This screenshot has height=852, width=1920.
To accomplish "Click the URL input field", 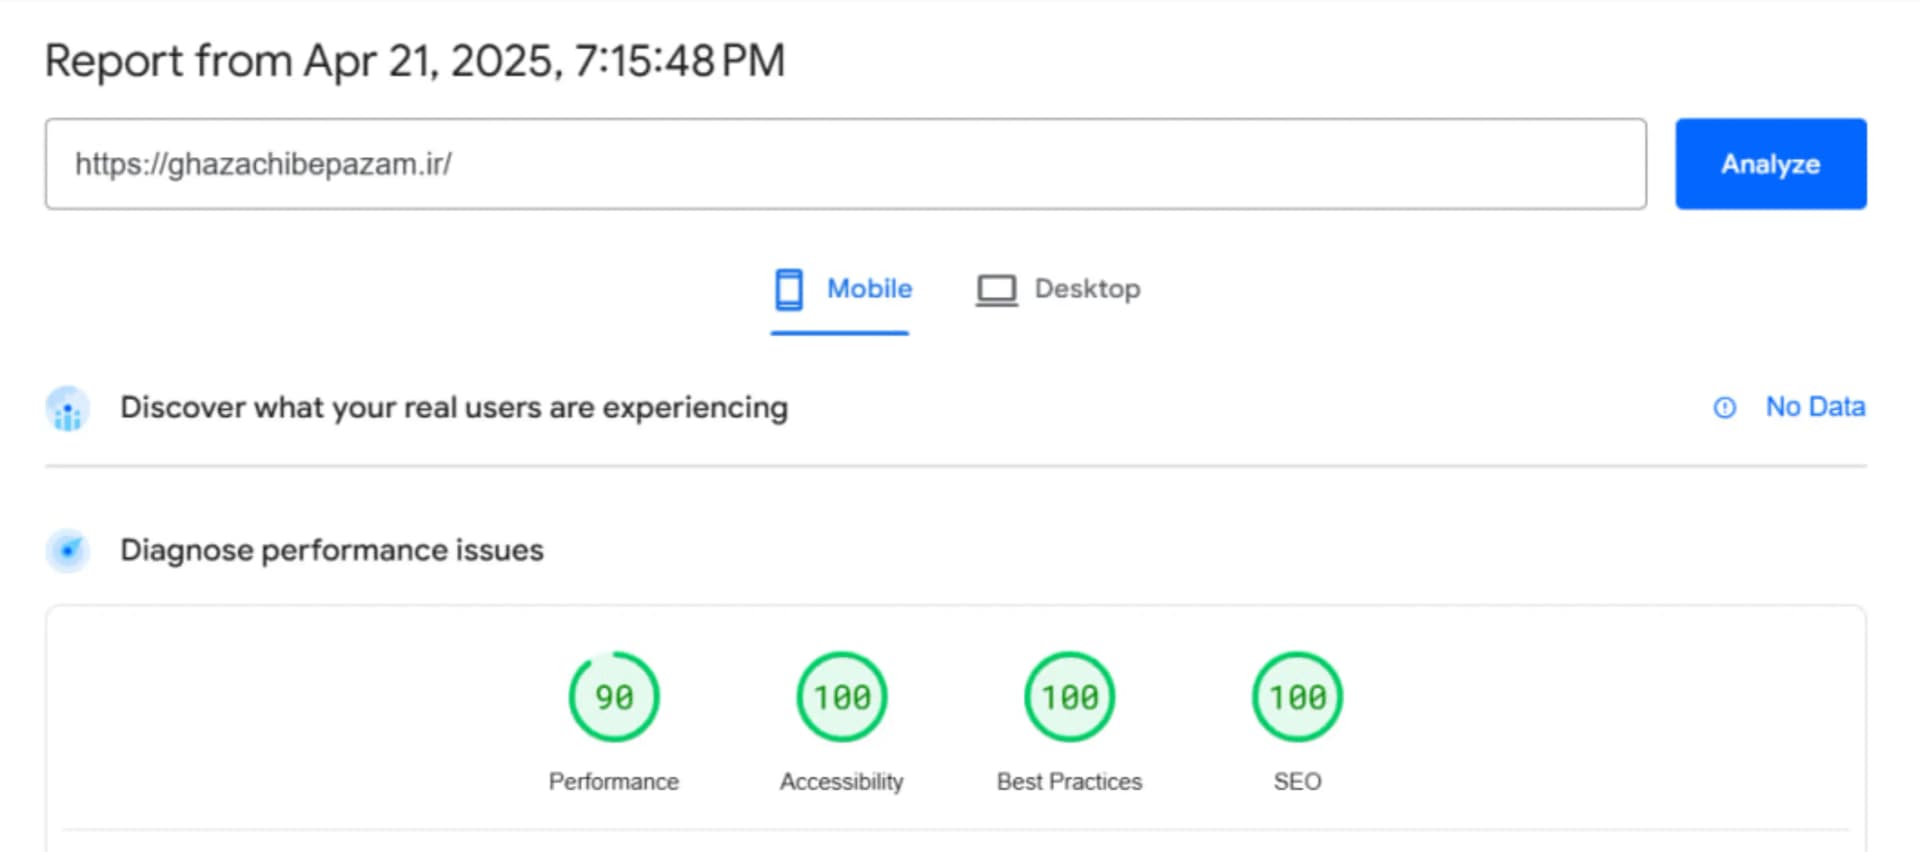I will (845, 164).
